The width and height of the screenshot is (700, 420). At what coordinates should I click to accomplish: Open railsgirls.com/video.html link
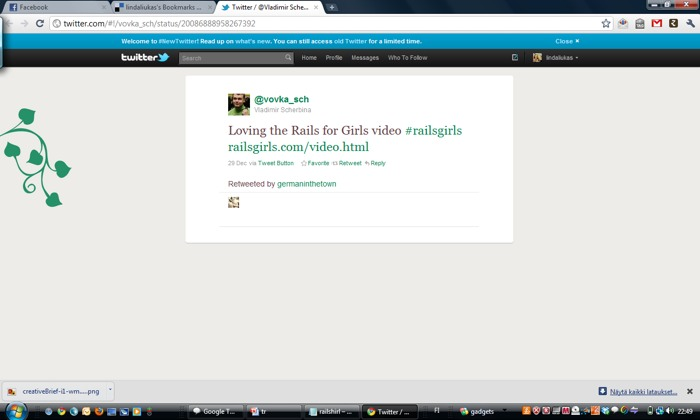click(298, 147)
